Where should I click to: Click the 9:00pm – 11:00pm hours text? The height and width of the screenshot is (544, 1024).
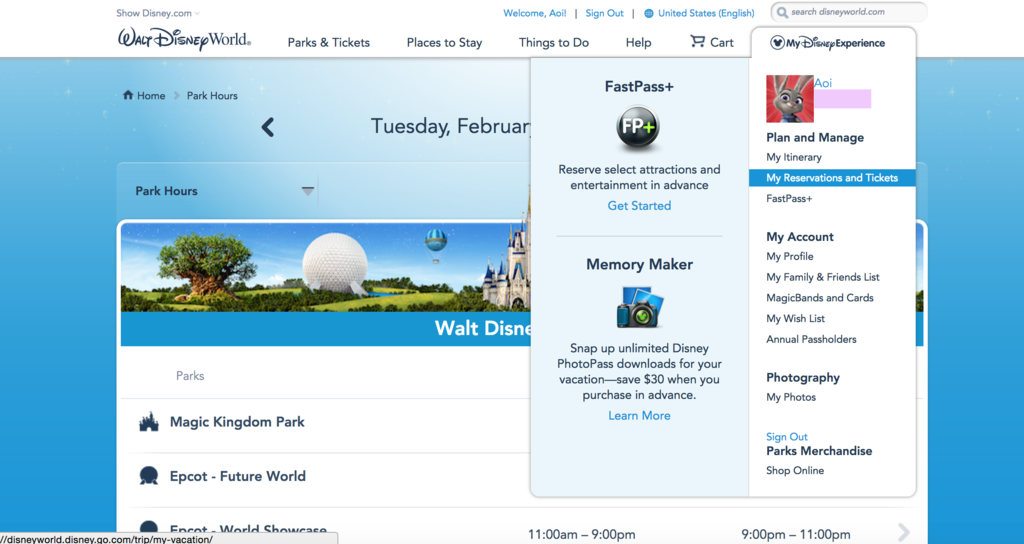[795, 535]
